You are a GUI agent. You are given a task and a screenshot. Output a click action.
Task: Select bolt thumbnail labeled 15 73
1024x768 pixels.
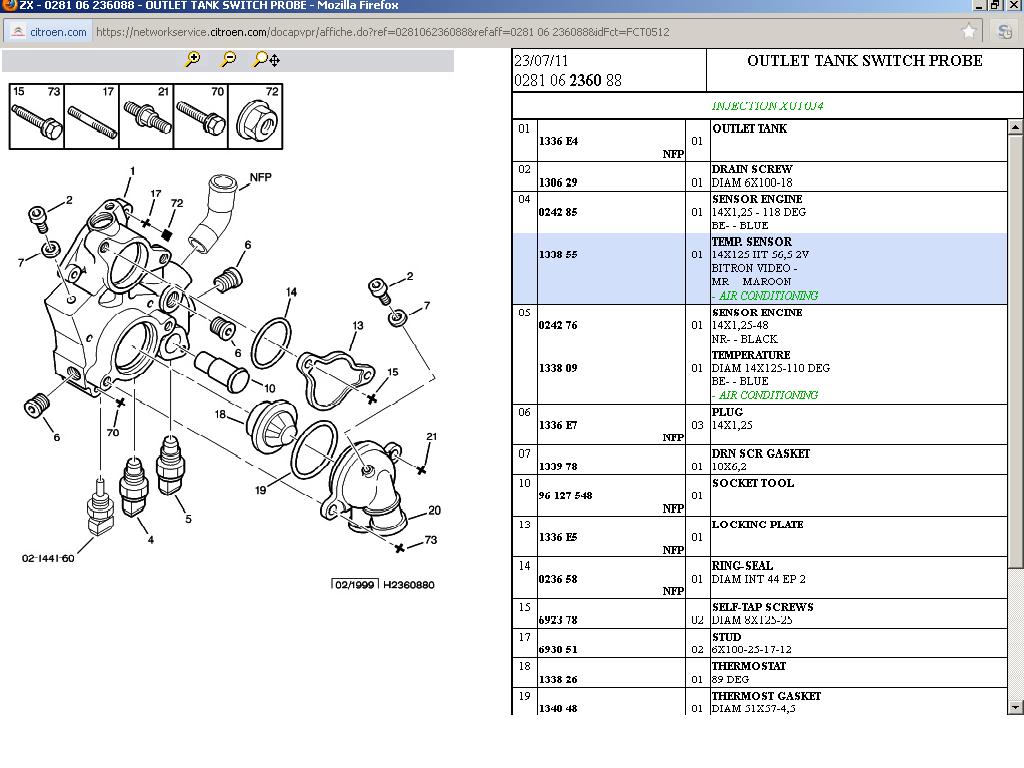point(37,116)
